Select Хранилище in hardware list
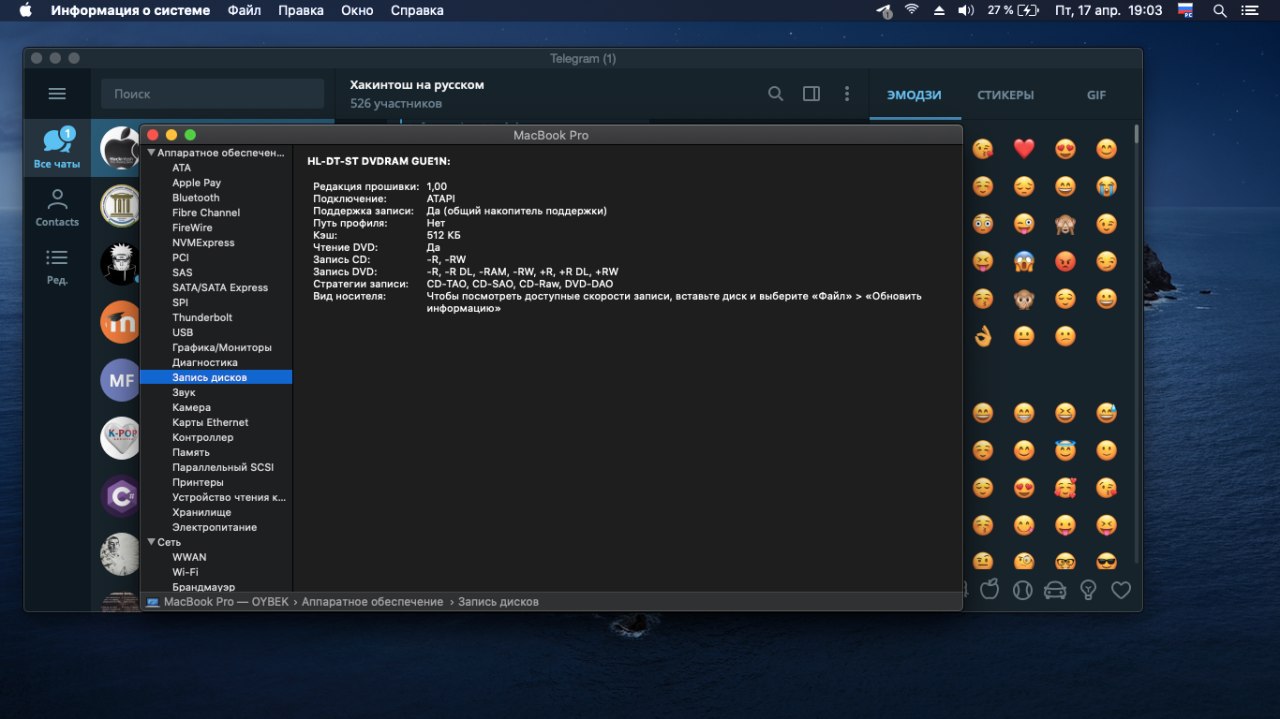This screenshot has height=719, width=1280. [201, 513]
